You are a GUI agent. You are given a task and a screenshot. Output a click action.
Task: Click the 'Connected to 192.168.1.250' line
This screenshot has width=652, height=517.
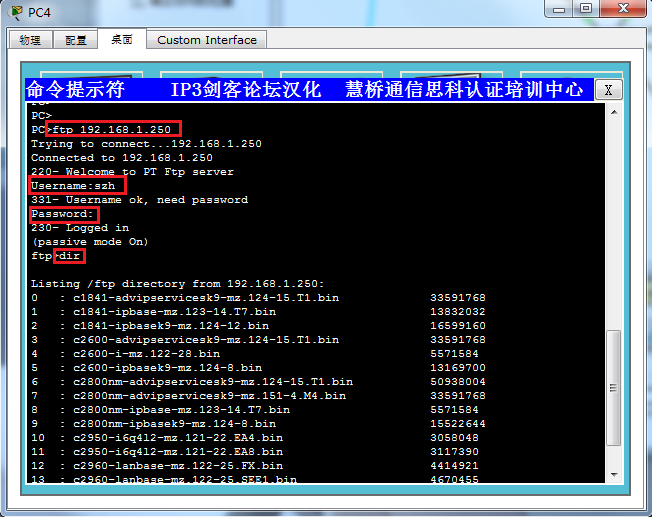(122, 158)
